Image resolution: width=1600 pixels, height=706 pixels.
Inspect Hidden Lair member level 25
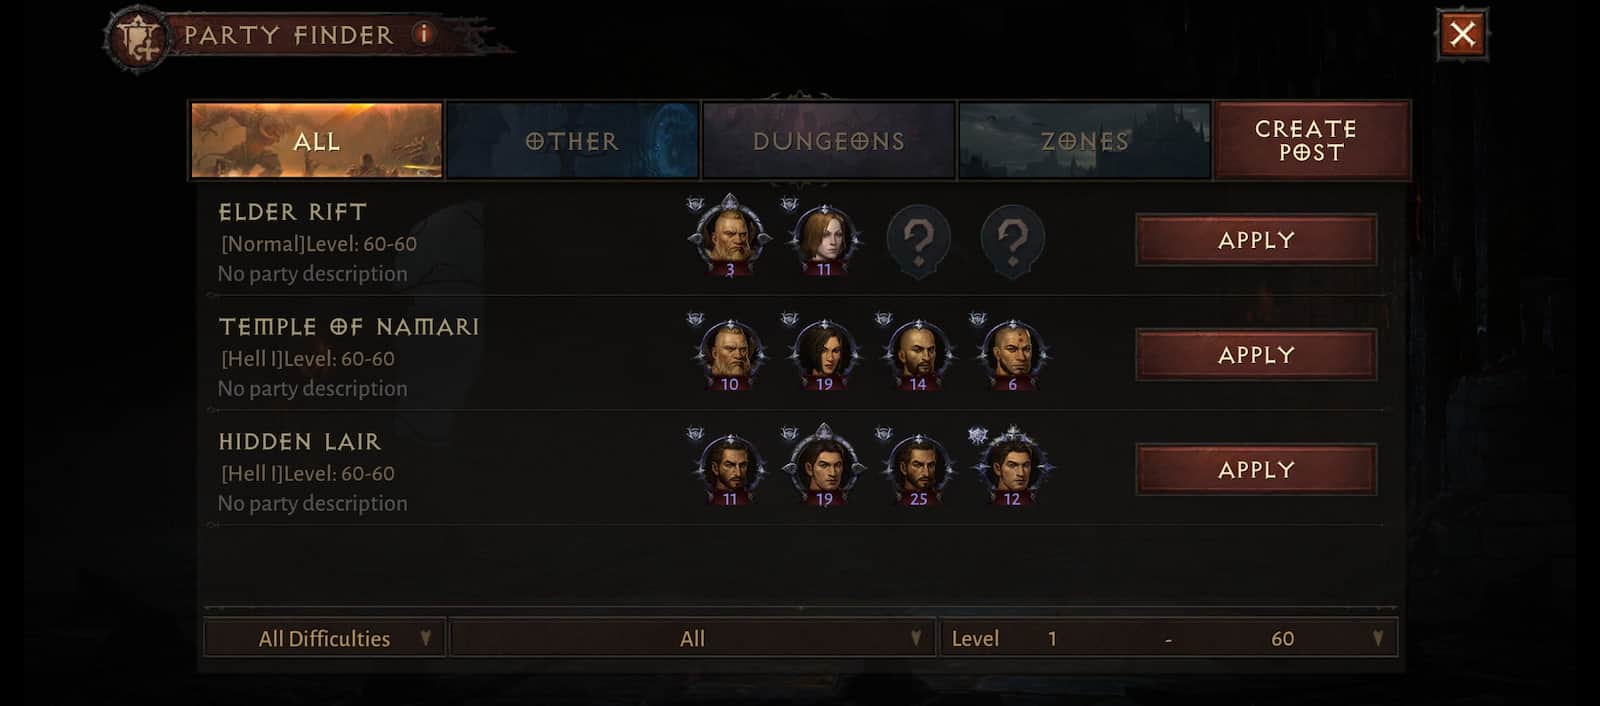tap(918, 469)
